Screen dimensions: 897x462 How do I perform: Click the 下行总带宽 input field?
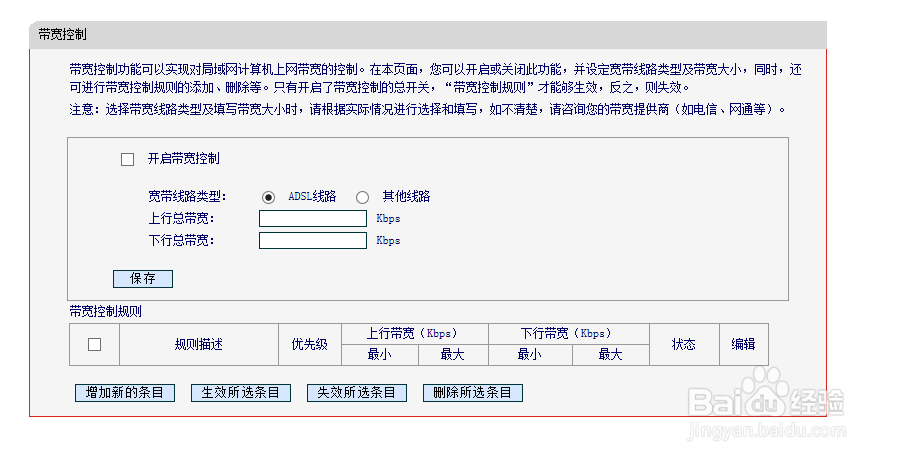313,240
